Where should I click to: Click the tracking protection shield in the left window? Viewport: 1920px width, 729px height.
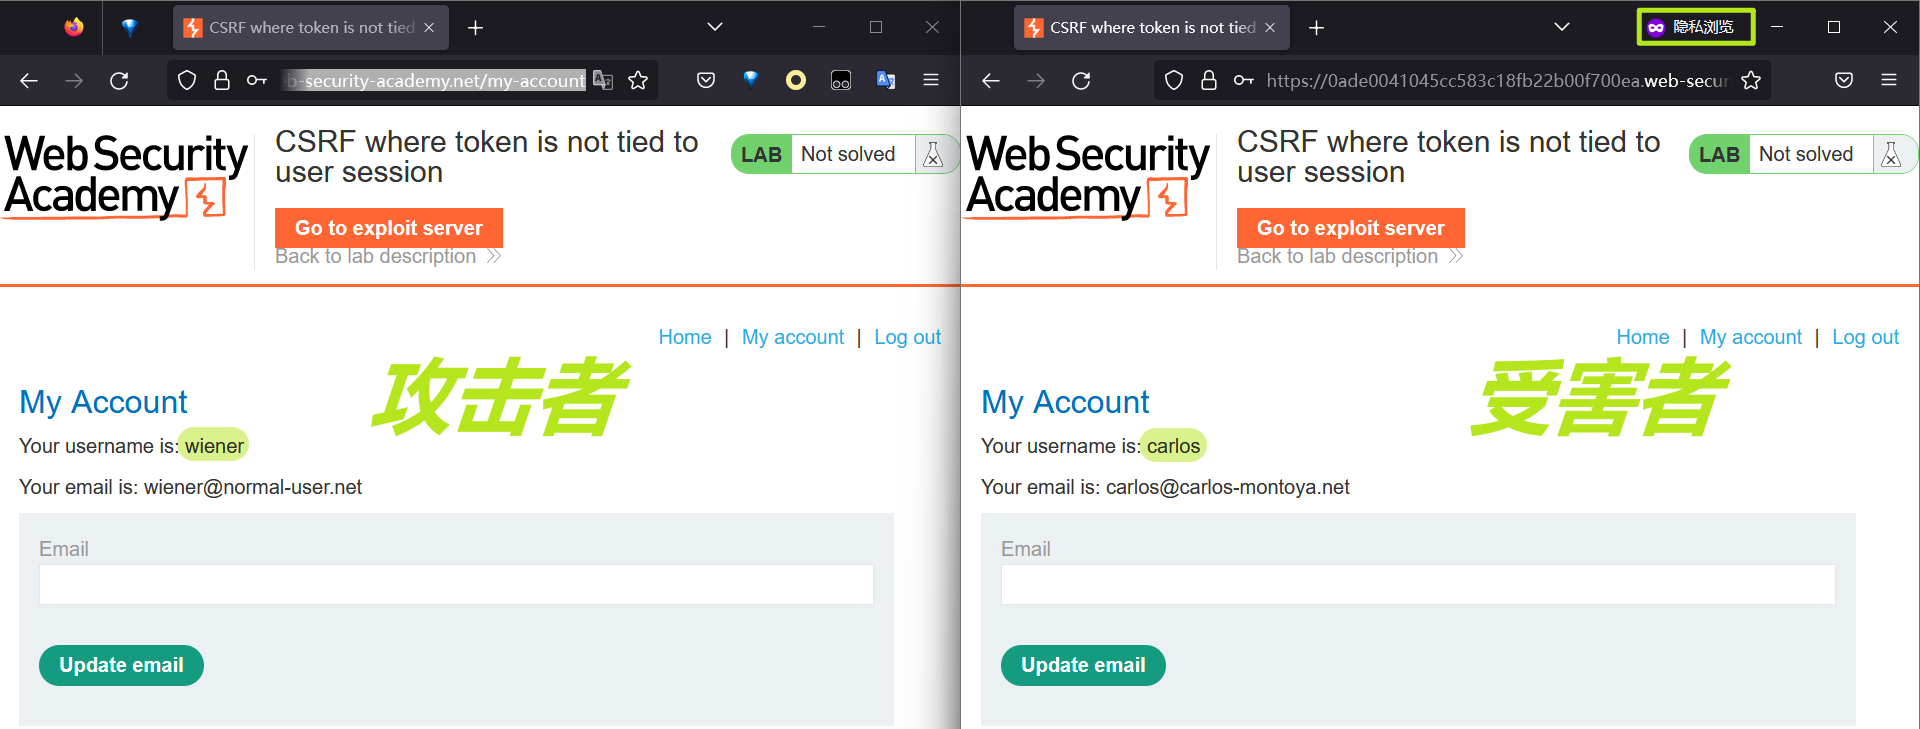186,81
